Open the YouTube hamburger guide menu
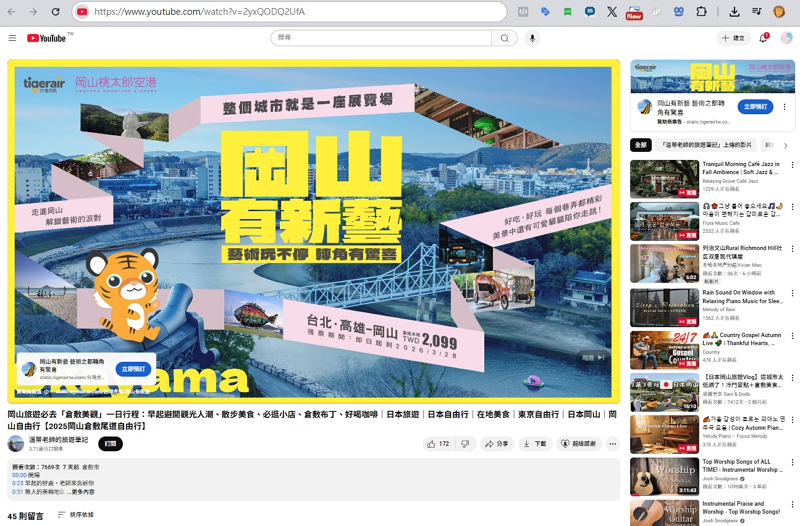Viewport: 800px width, 526px height. 12,38
